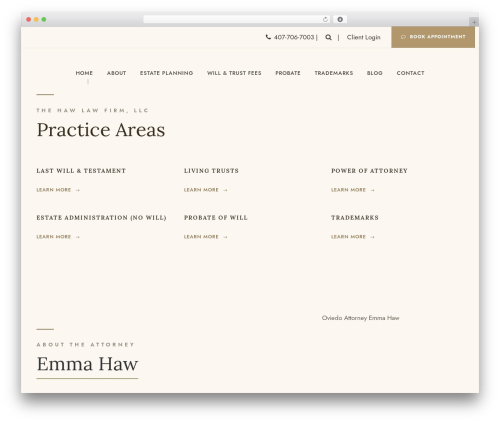Go to the Blog page
500x423 pixels.
tap(375, 73)
